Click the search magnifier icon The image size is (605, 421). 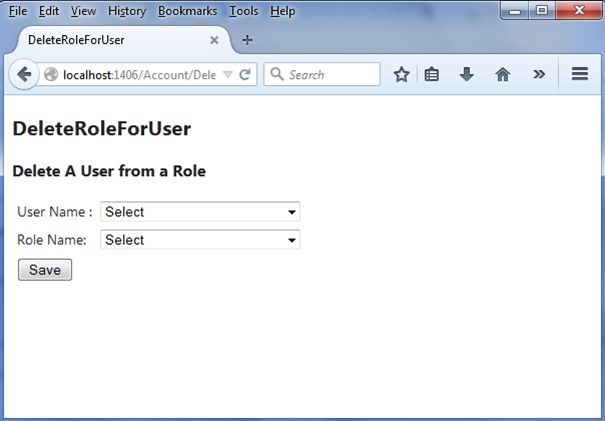(x=277, y=74)
